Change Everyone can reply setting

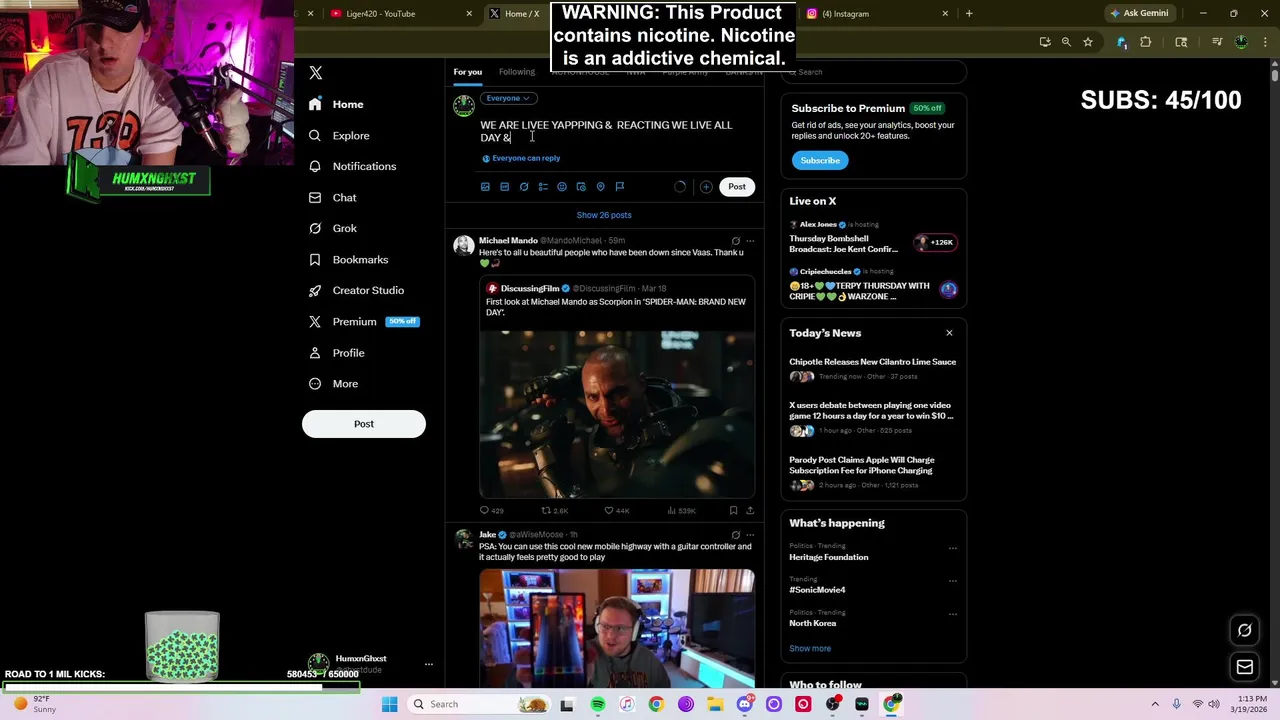point(521,158)
